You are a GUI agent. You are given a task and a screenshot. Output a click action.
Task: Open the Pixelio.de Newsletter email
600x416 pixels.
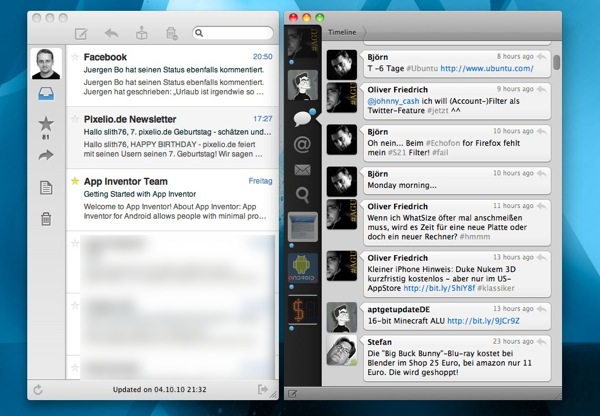[x=172, y=138]
